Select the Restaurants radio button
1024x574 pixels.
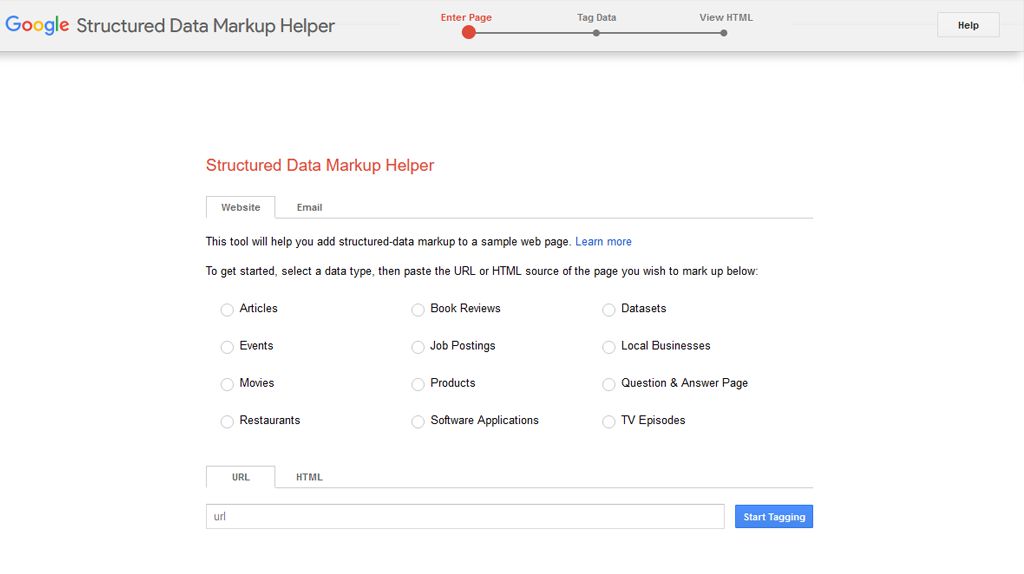point(227,421)
